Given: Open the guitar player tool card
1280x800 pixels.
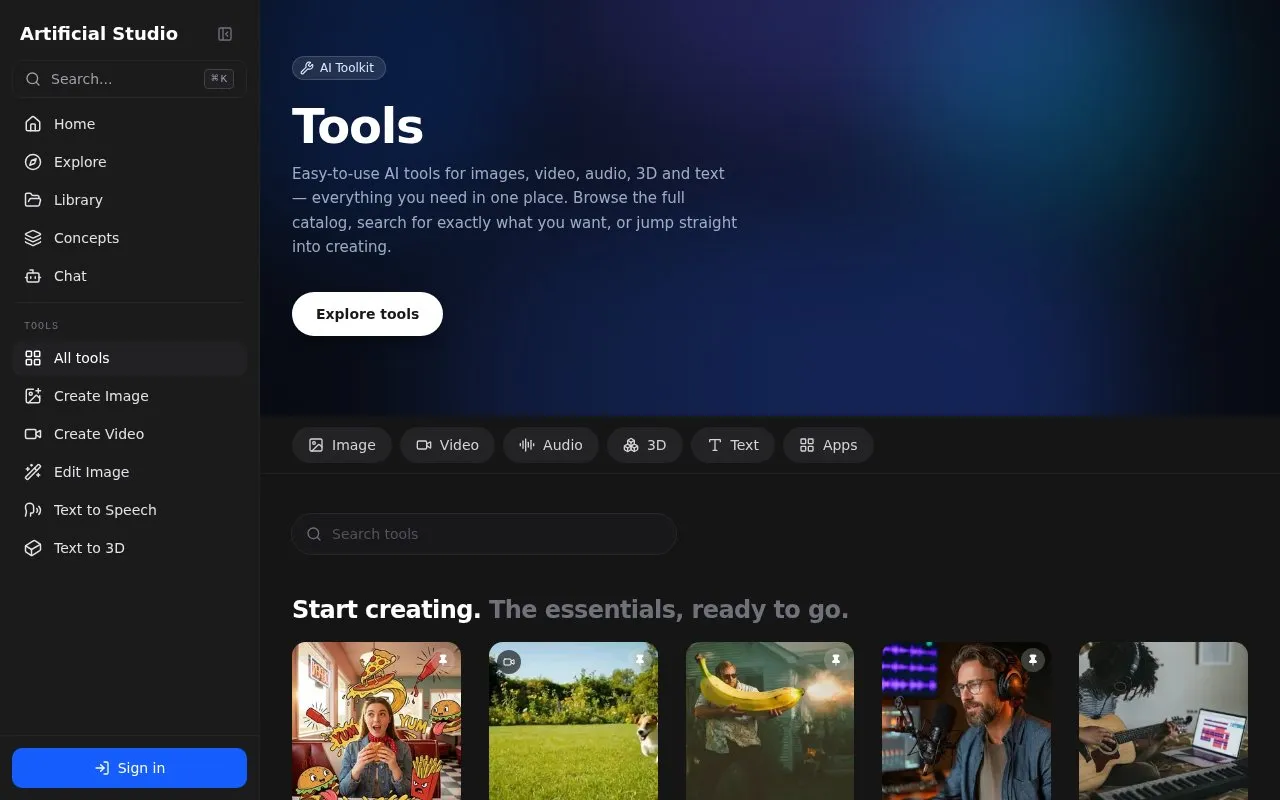Looking at the screenshot, I should click(x=1163, y=721).
